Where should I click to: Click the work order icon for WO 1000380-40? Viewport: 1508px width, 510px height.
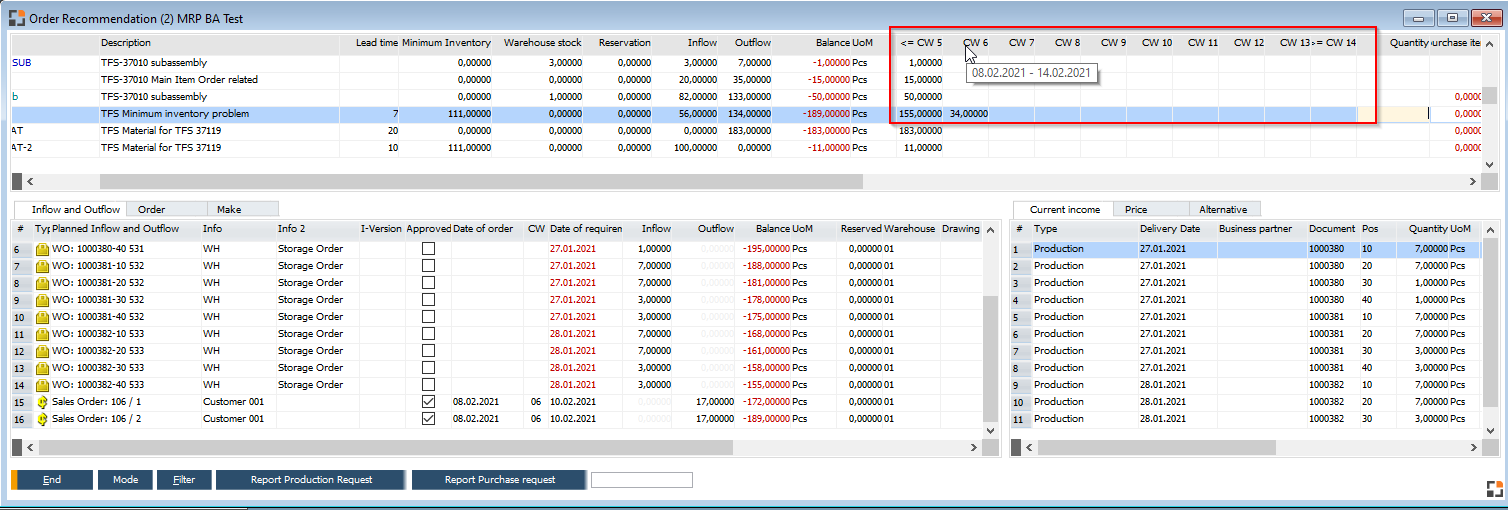point(43,249)
